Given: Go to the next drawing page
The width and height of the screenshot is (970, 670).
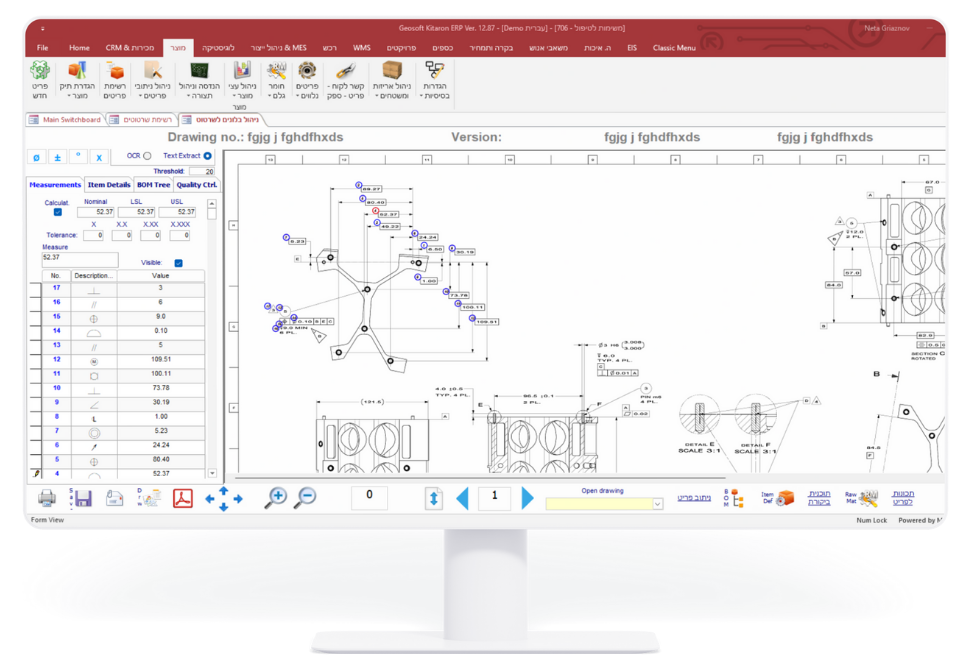Looking at the screenshot, I should point(527,498).
